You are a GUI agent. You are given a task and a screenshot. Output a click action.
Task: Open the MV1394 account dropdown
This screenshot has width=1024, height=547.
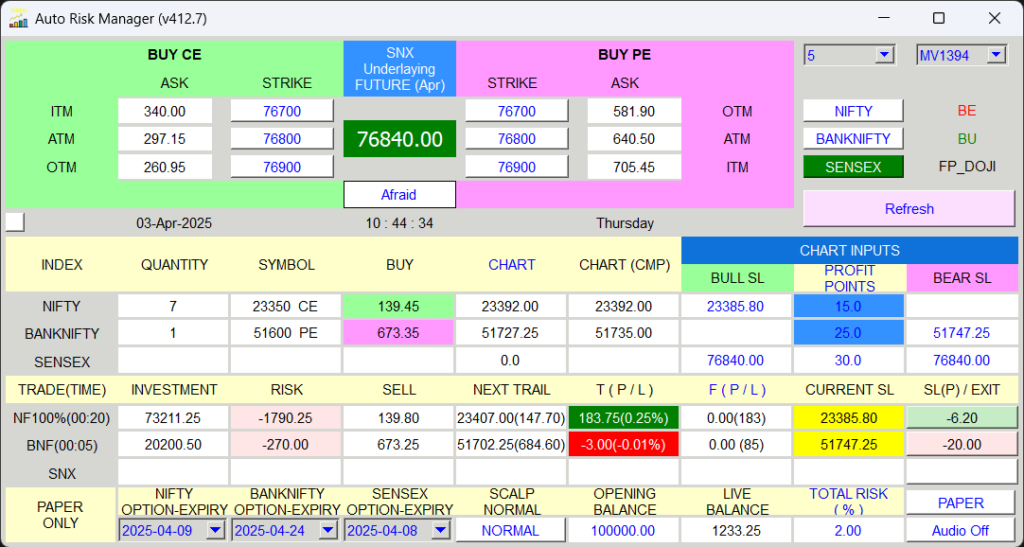[x=961, y=55]
